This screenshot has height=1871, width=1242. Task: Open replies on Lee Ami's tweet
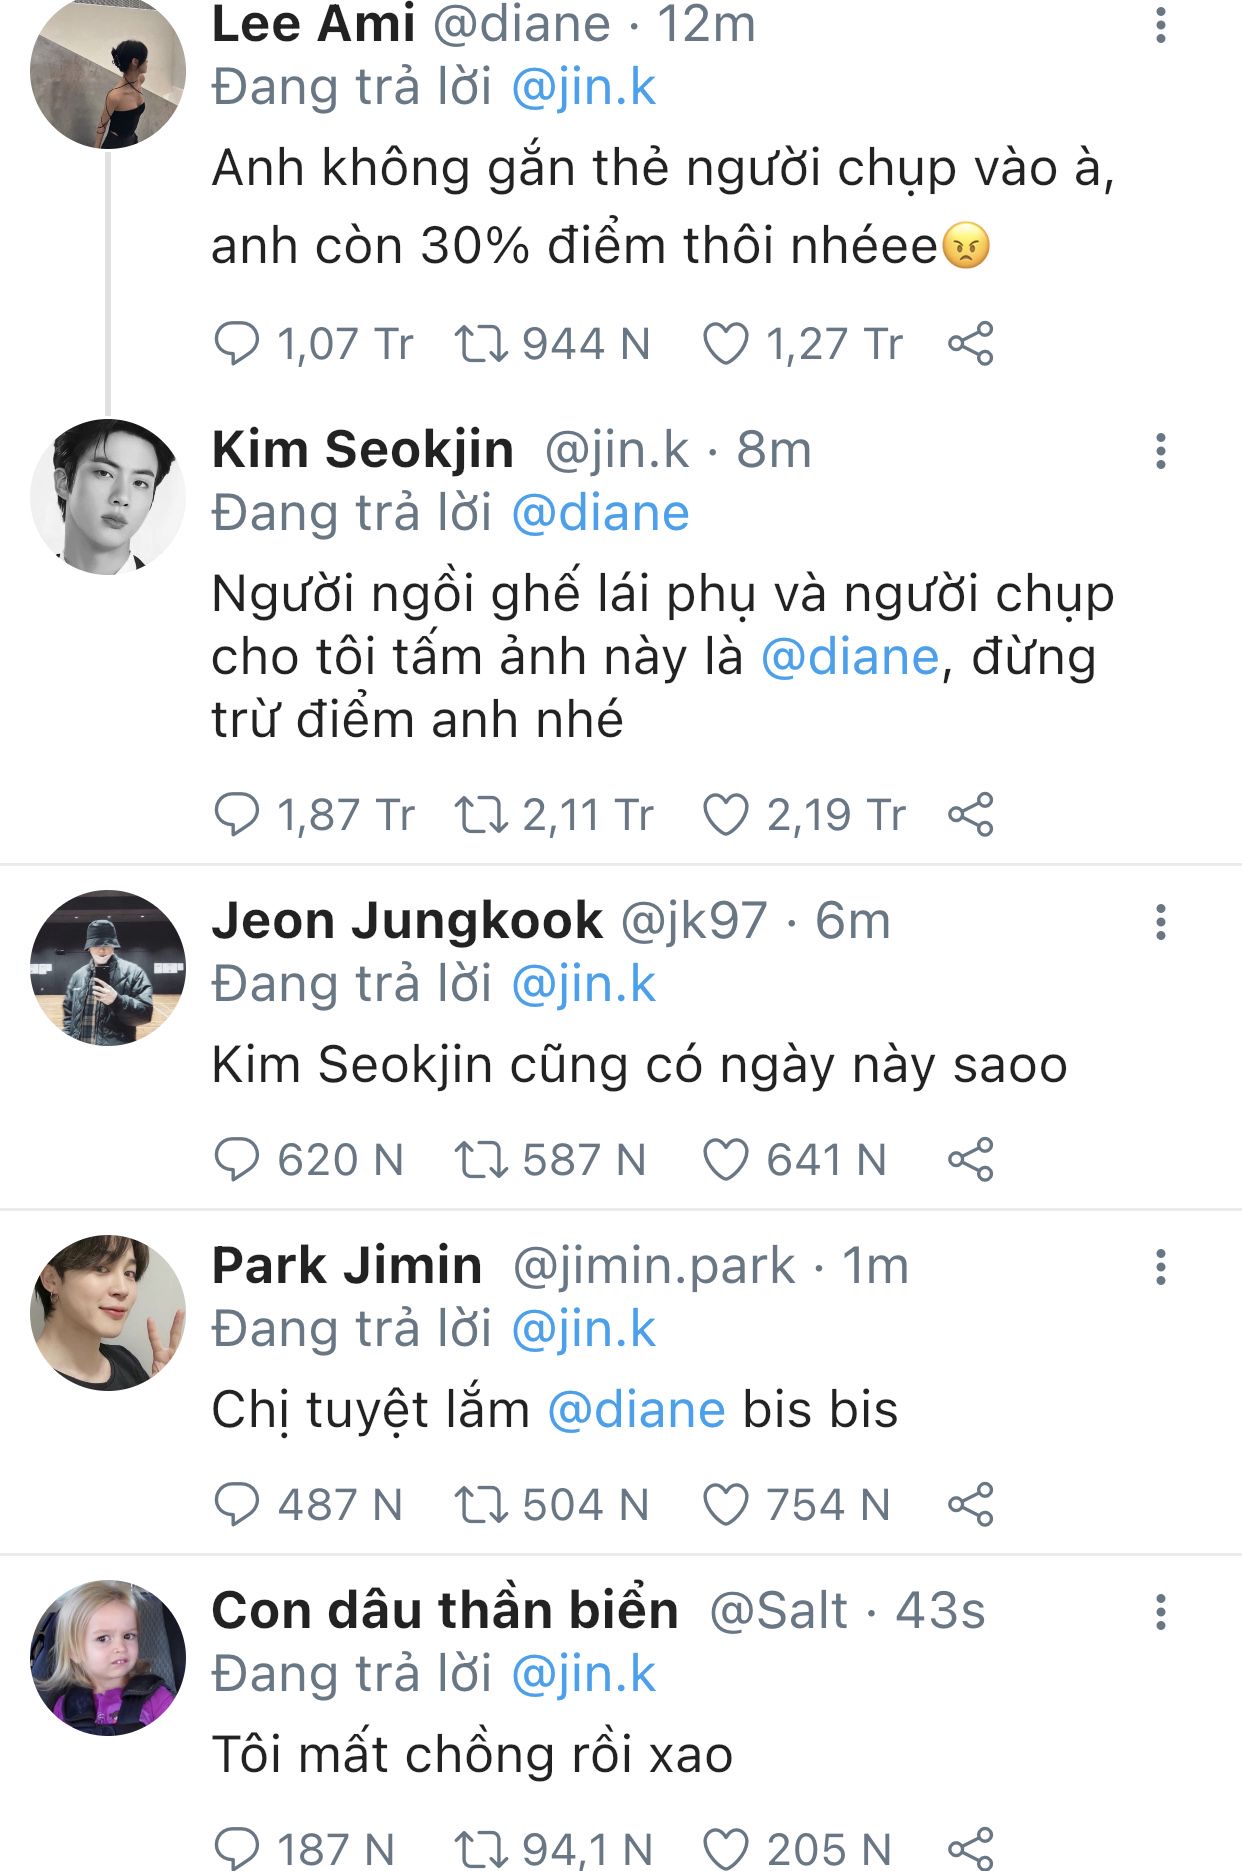237,345
